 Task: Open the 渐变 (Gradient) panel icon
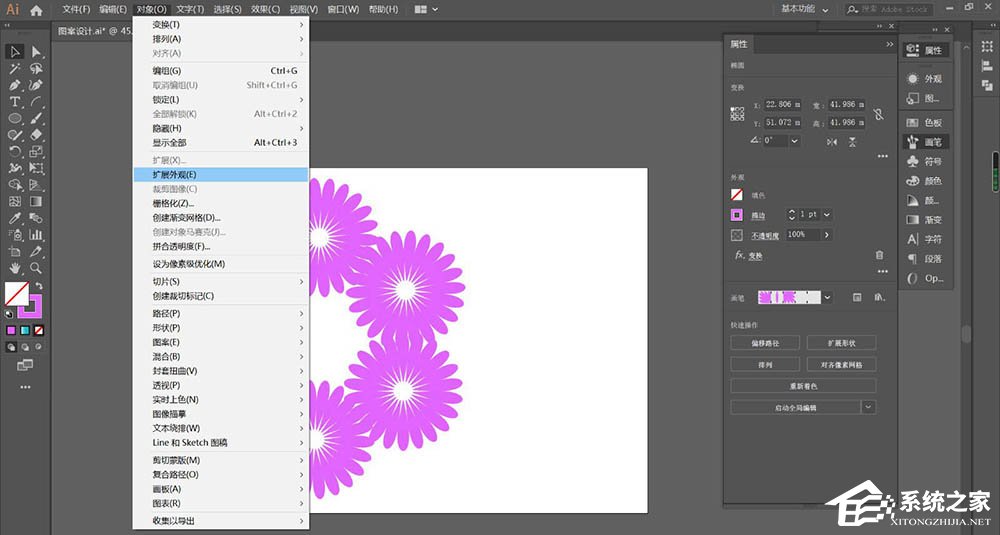coord(925,219)
